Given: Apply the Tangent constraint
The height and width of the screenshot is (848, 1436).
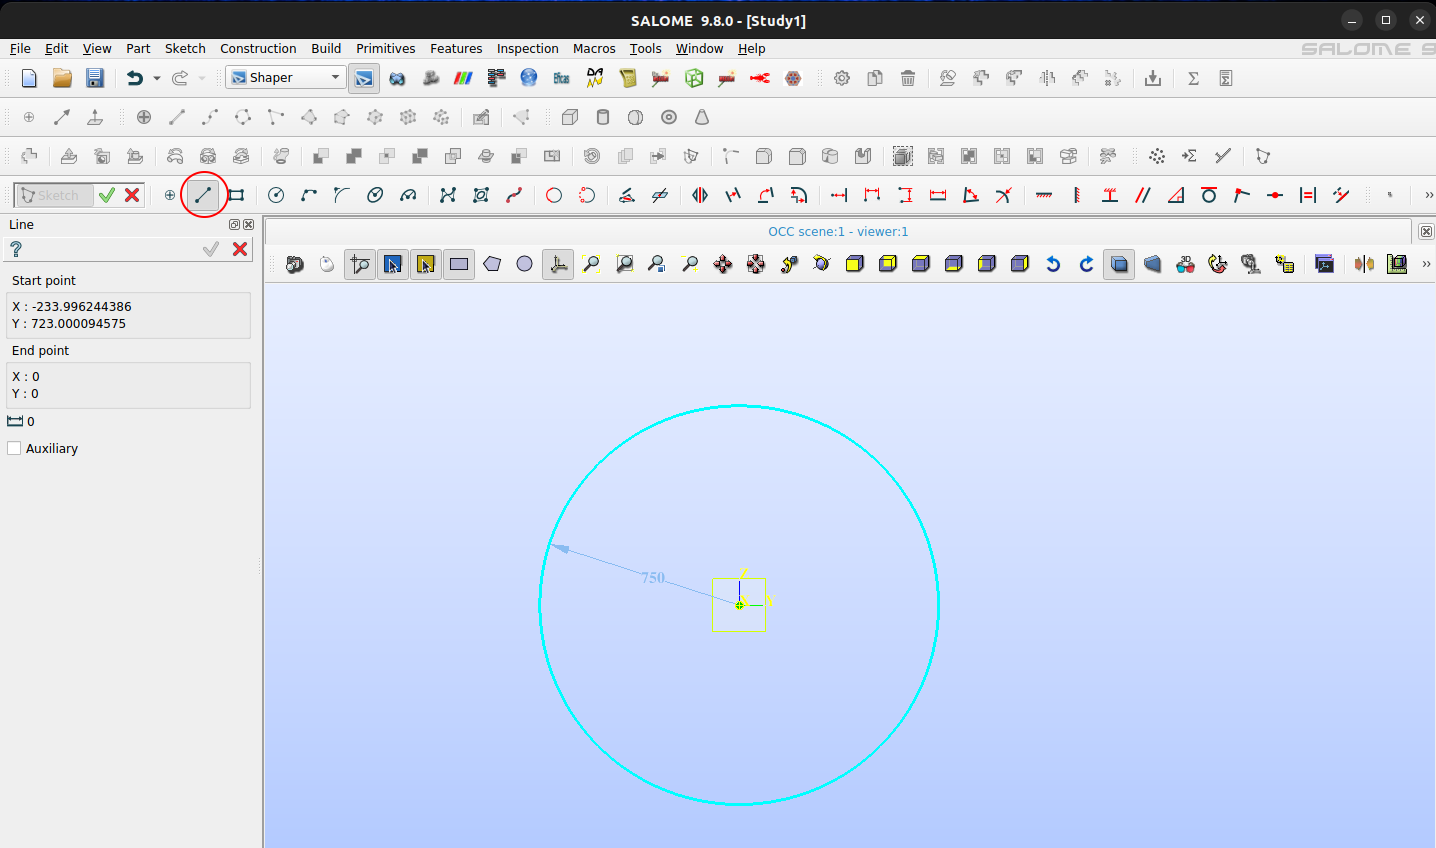Looking at the screenshot, I should tap(1209, 195).
